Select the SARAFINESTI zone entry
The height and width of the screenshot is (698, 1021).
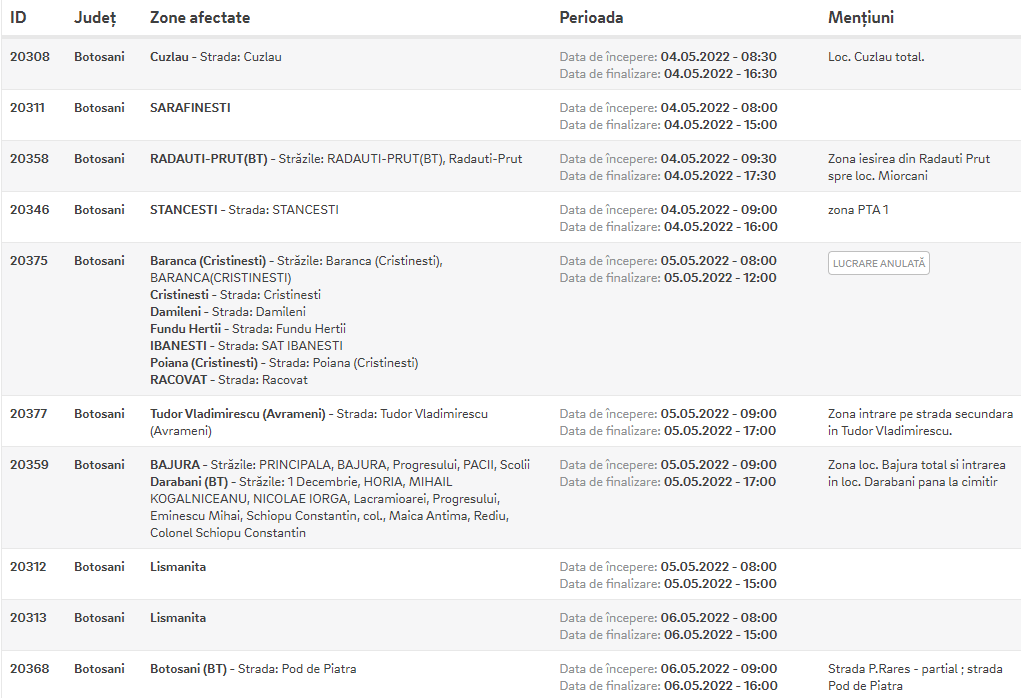(x=190, y=107)
